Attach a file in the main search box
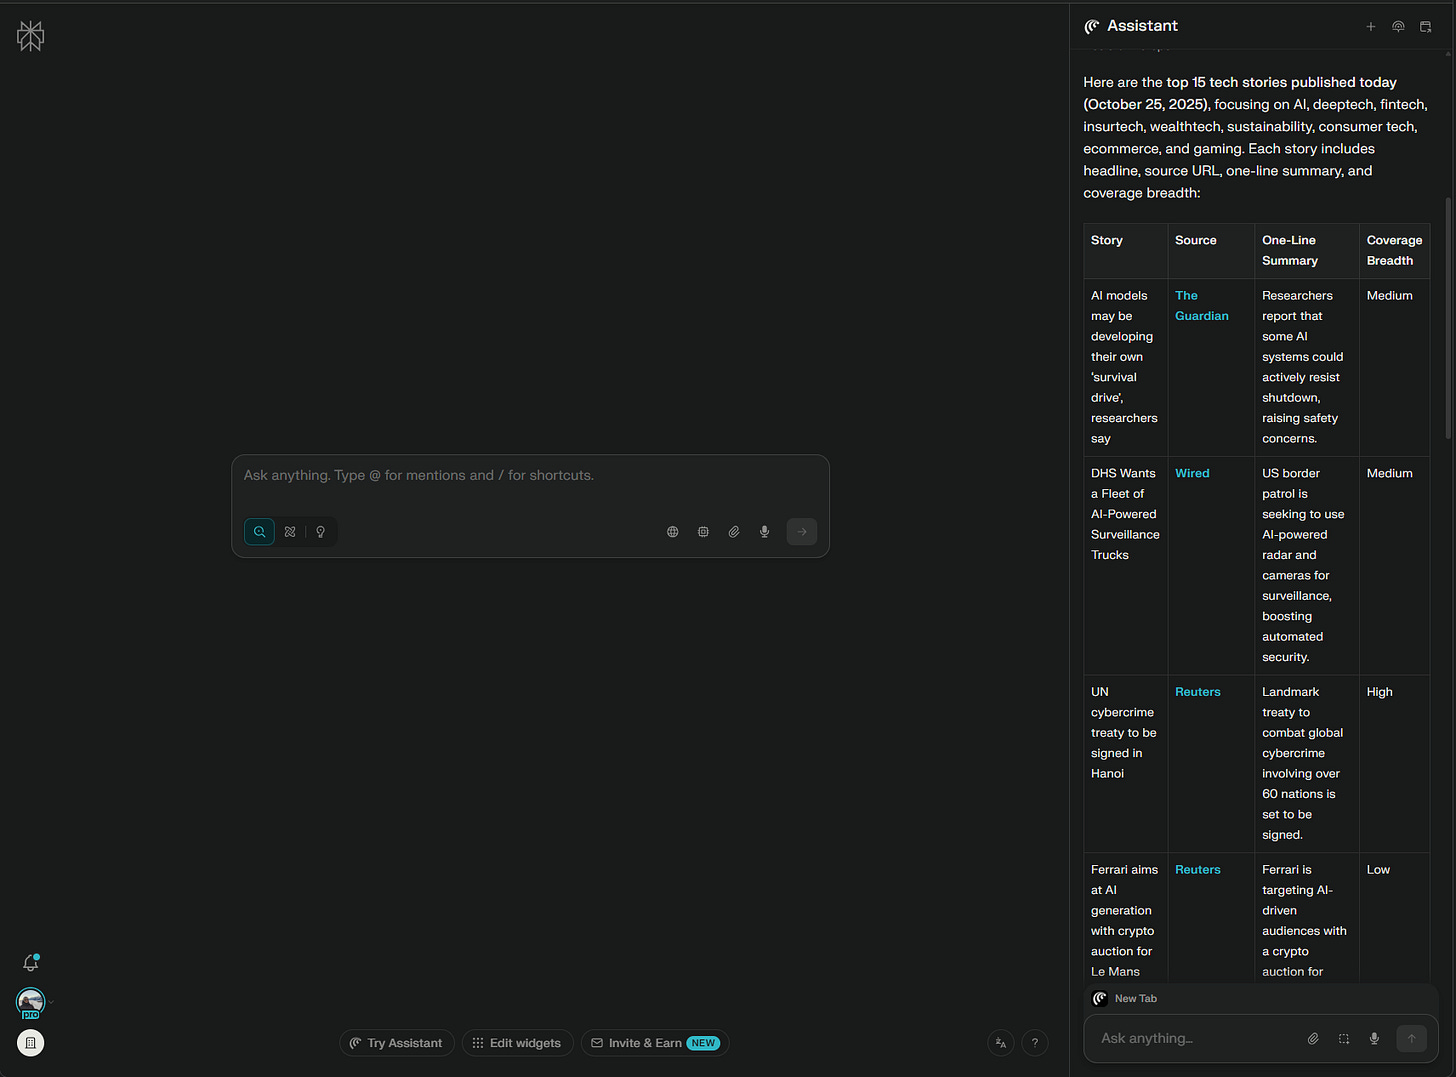This screenshot has height=1077, width=1456. [x=734, y=532]
